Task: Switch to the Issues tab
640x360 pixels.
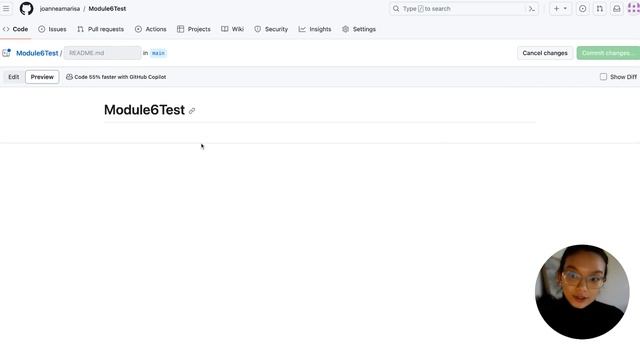Action: [x=52, y=29]
